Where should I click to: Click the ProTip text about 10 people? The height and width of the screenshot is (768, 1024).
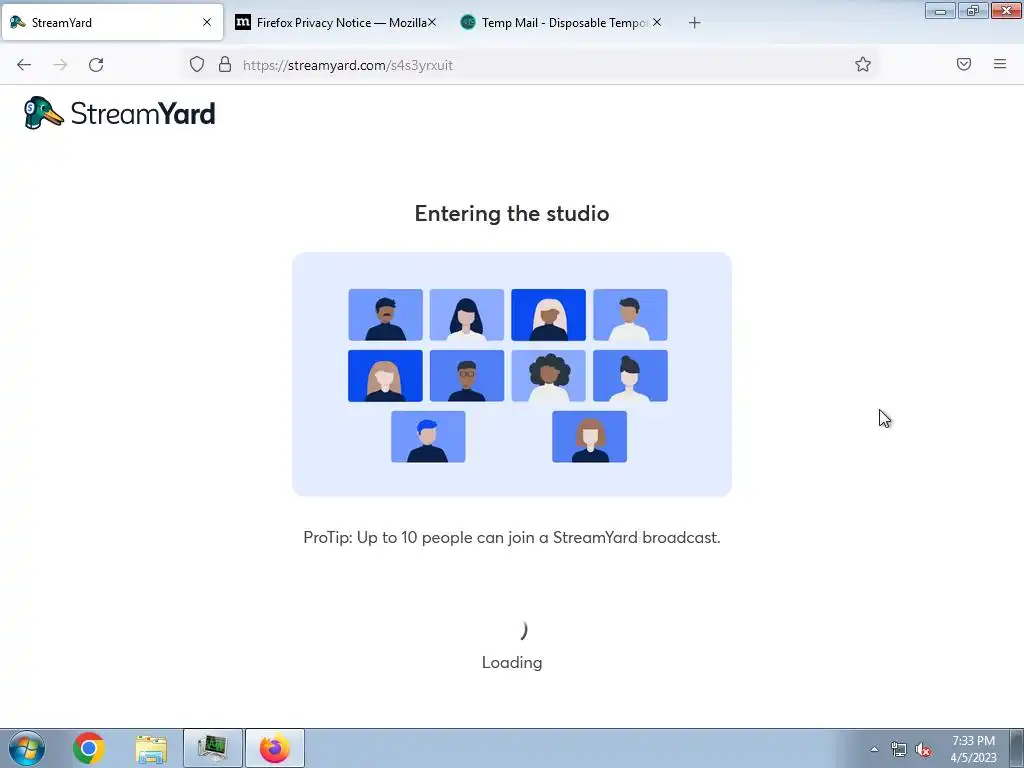click(x=512, y=537)
